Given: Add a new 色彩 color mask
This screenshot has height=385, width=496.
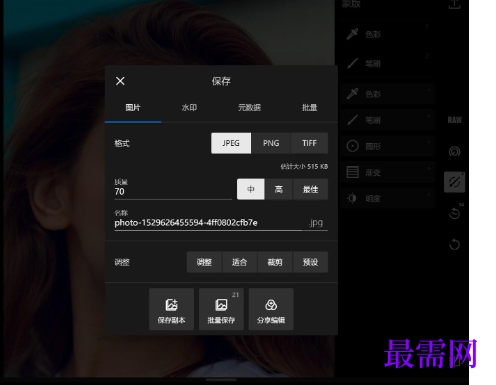Looking at the screenshot, I should pos(388,94).
